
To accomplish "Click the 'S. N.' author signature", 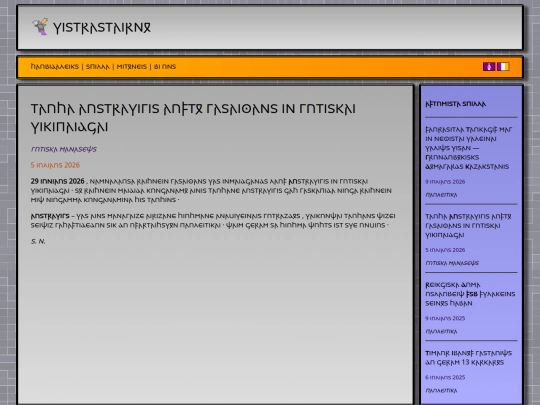I will [x=38, y=241].
